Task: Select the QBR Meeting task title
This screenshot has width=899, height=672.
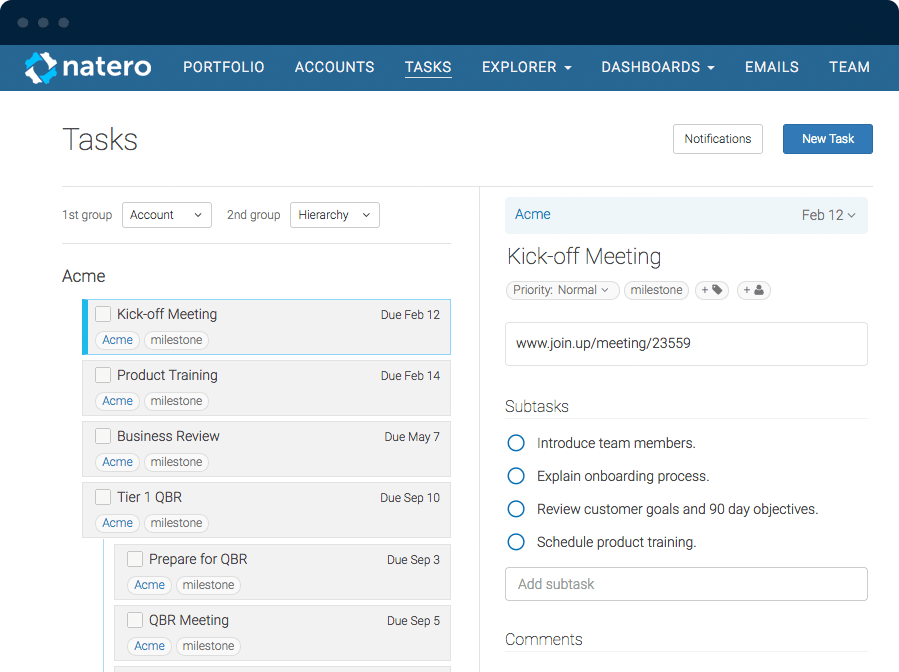Action: pyautogui.click(x=189, y=620)
